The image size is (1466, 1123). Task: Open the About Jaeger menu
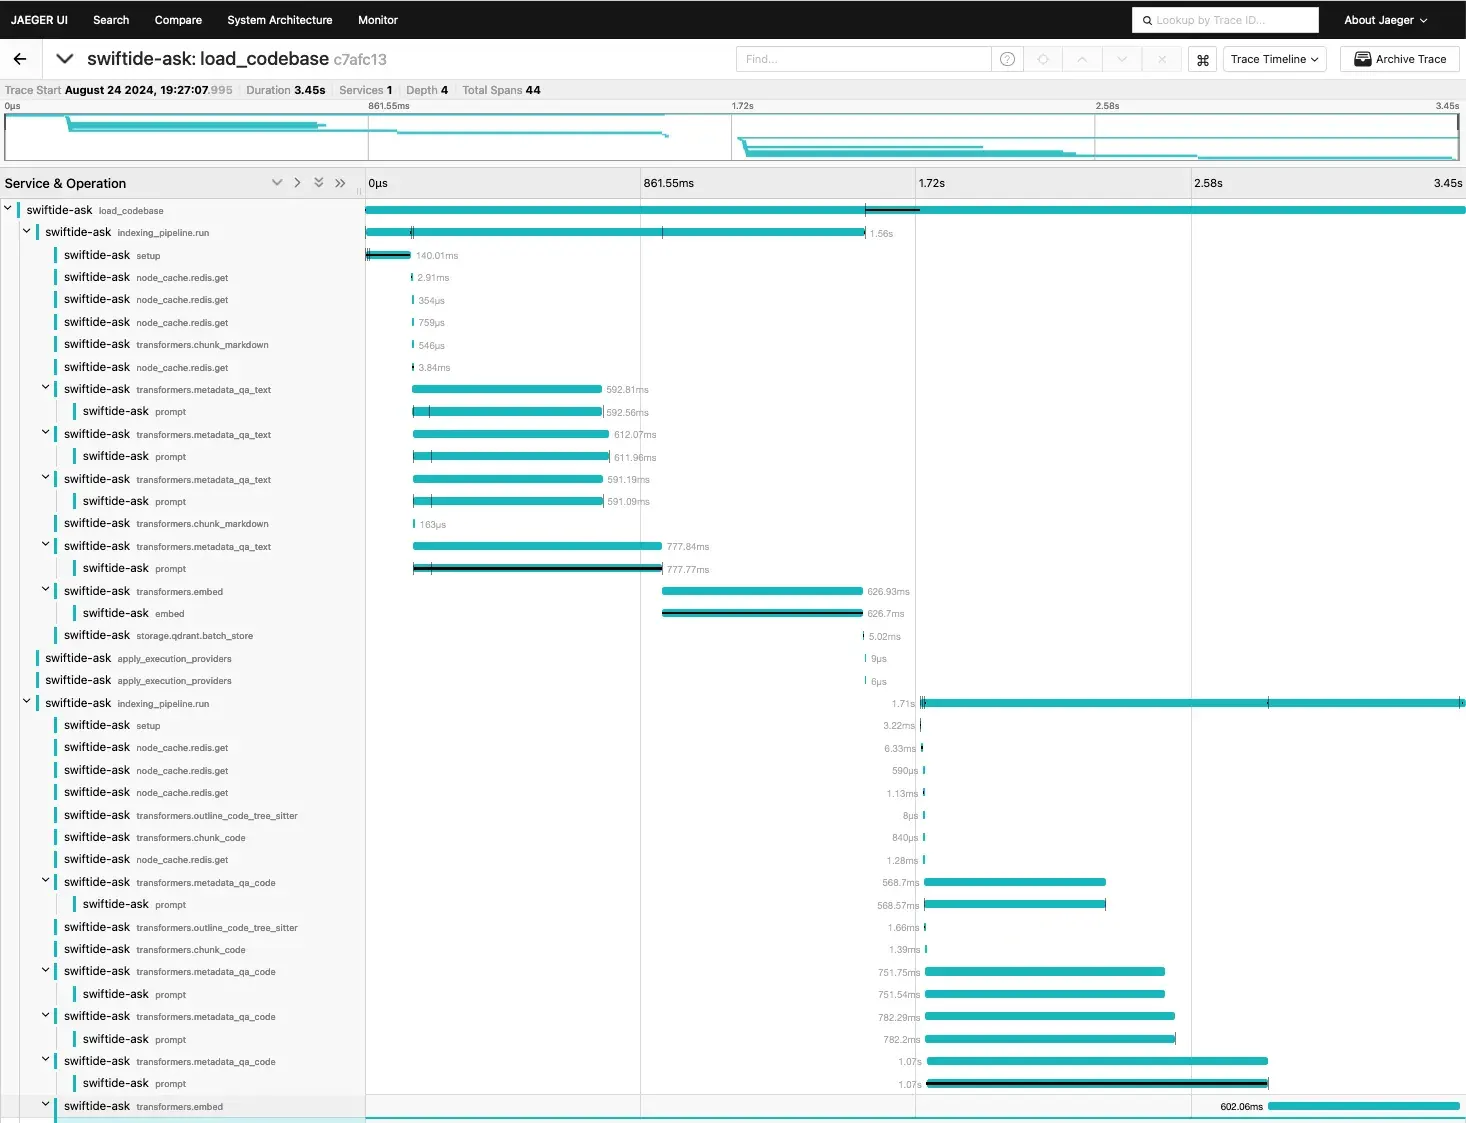coord(1385,20)
